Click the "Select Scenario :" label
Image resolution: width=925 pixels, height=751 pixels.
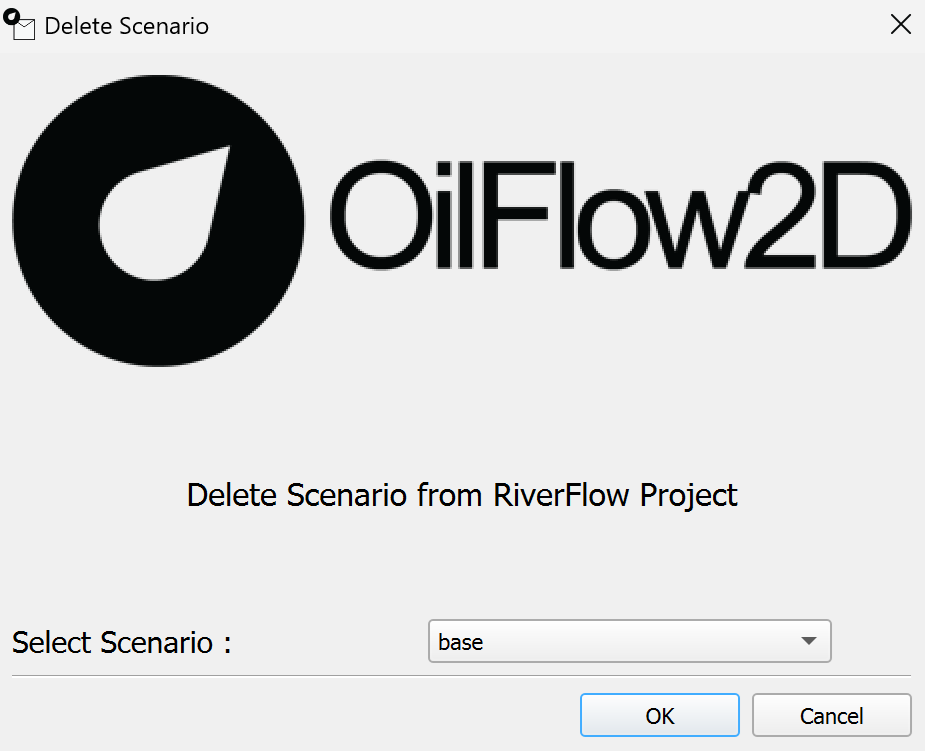coord(122,642)
